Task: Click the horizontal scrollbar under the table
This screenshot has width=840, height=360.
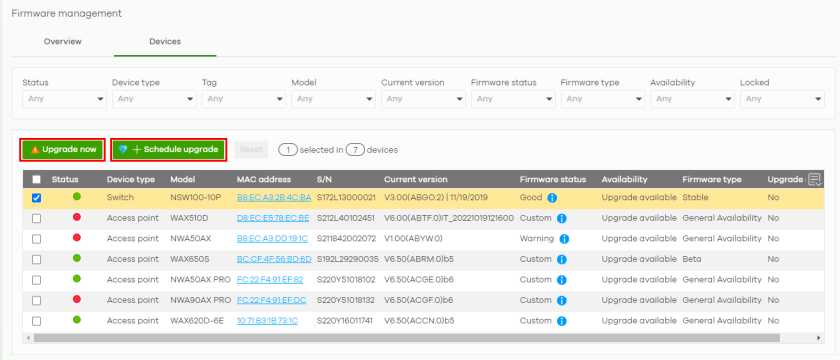Action: [x=407, y=338]
